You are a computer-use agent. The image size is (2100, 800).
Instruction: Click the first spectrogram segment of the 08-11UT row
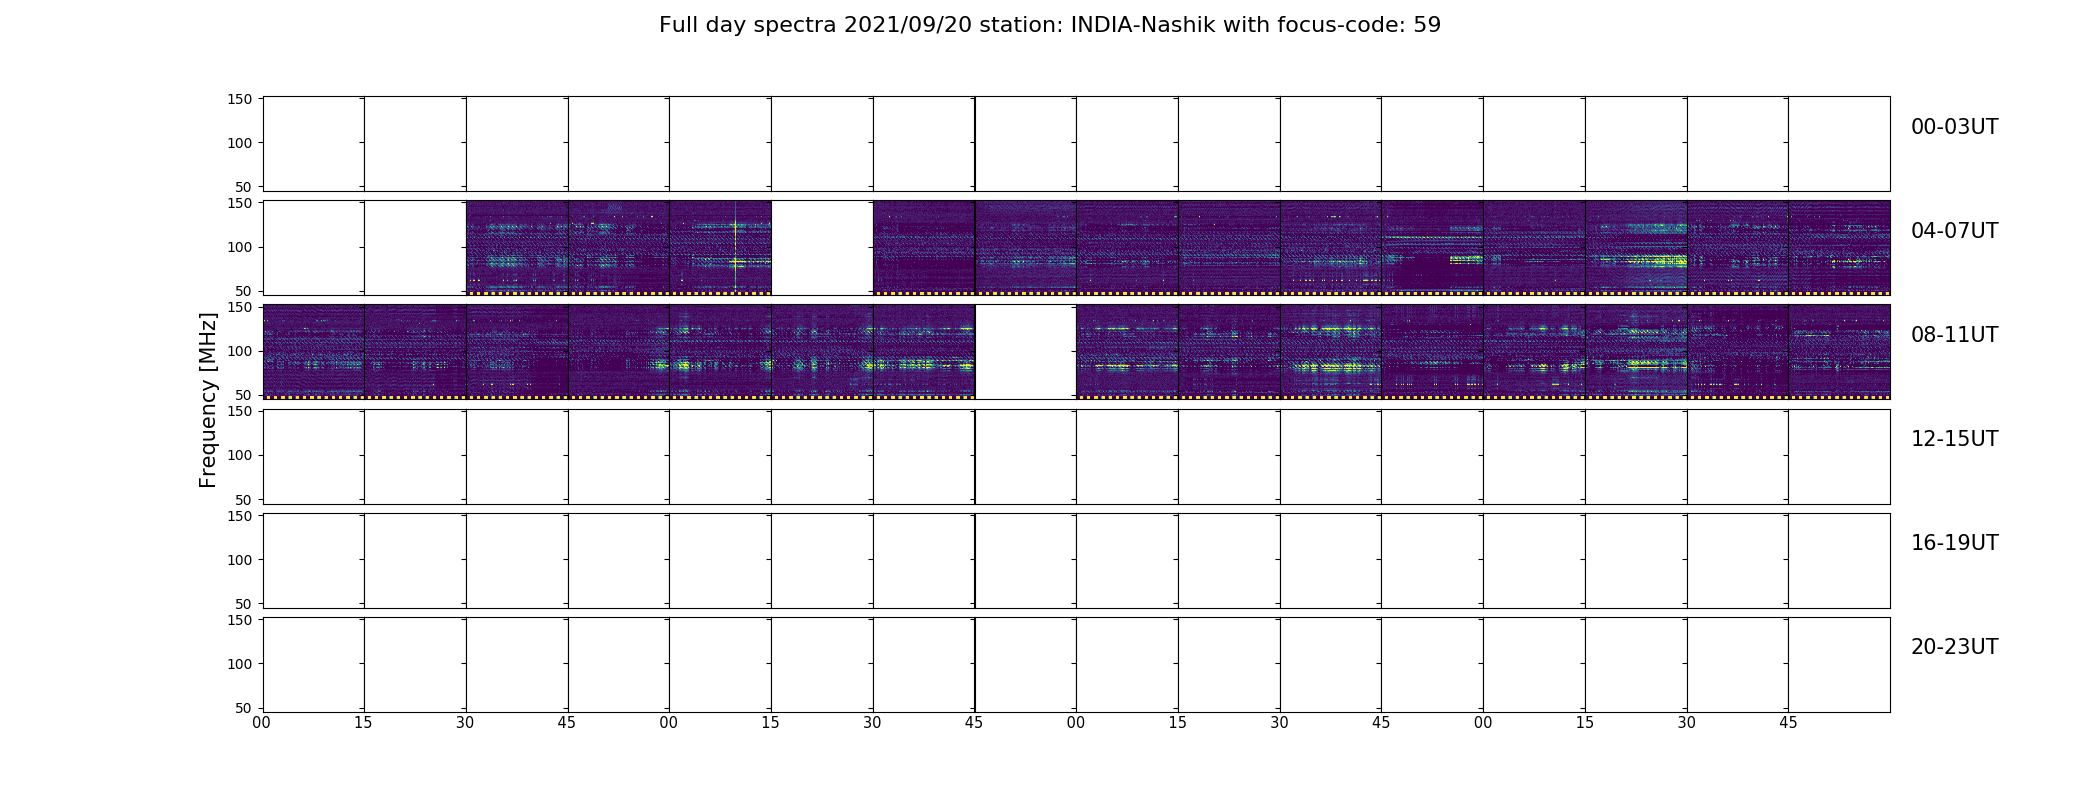tap(313, 352)
